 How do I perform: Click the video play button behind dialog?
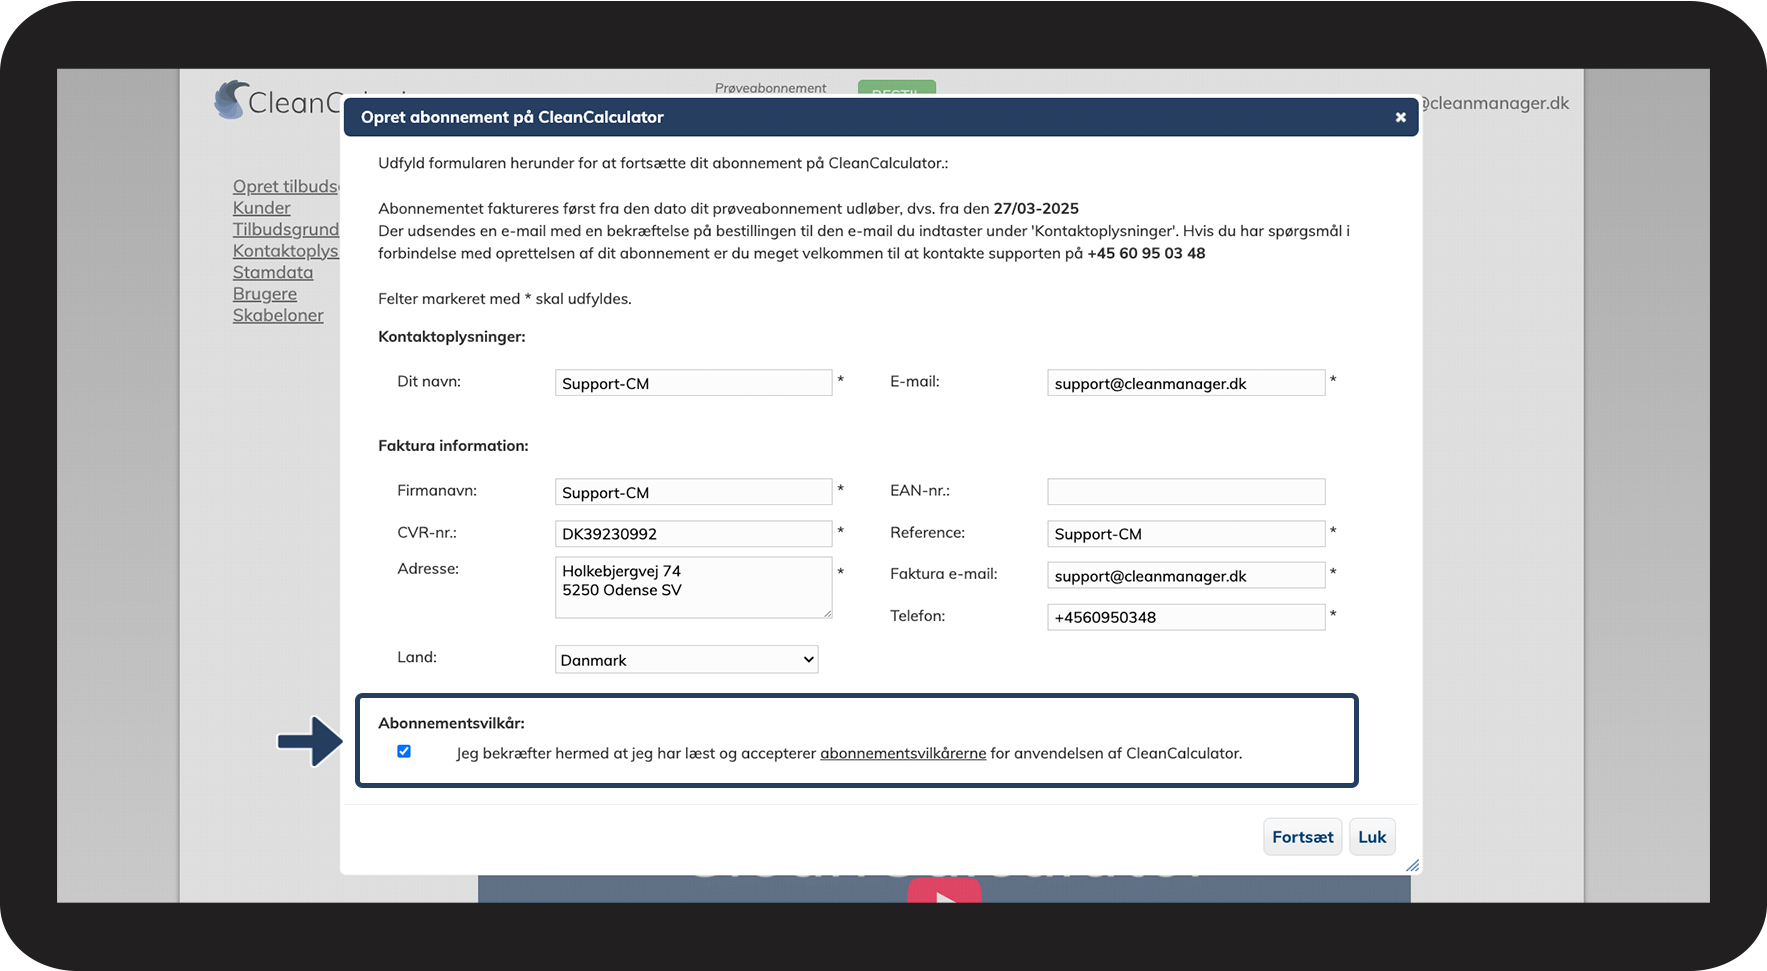coord(944,892)
